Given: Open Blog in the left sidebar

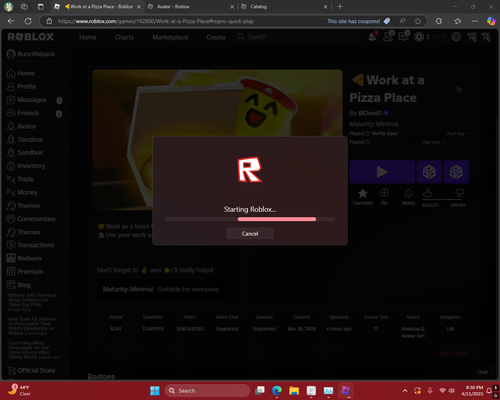Looking at the screenshot, I should tap(19, 285).
